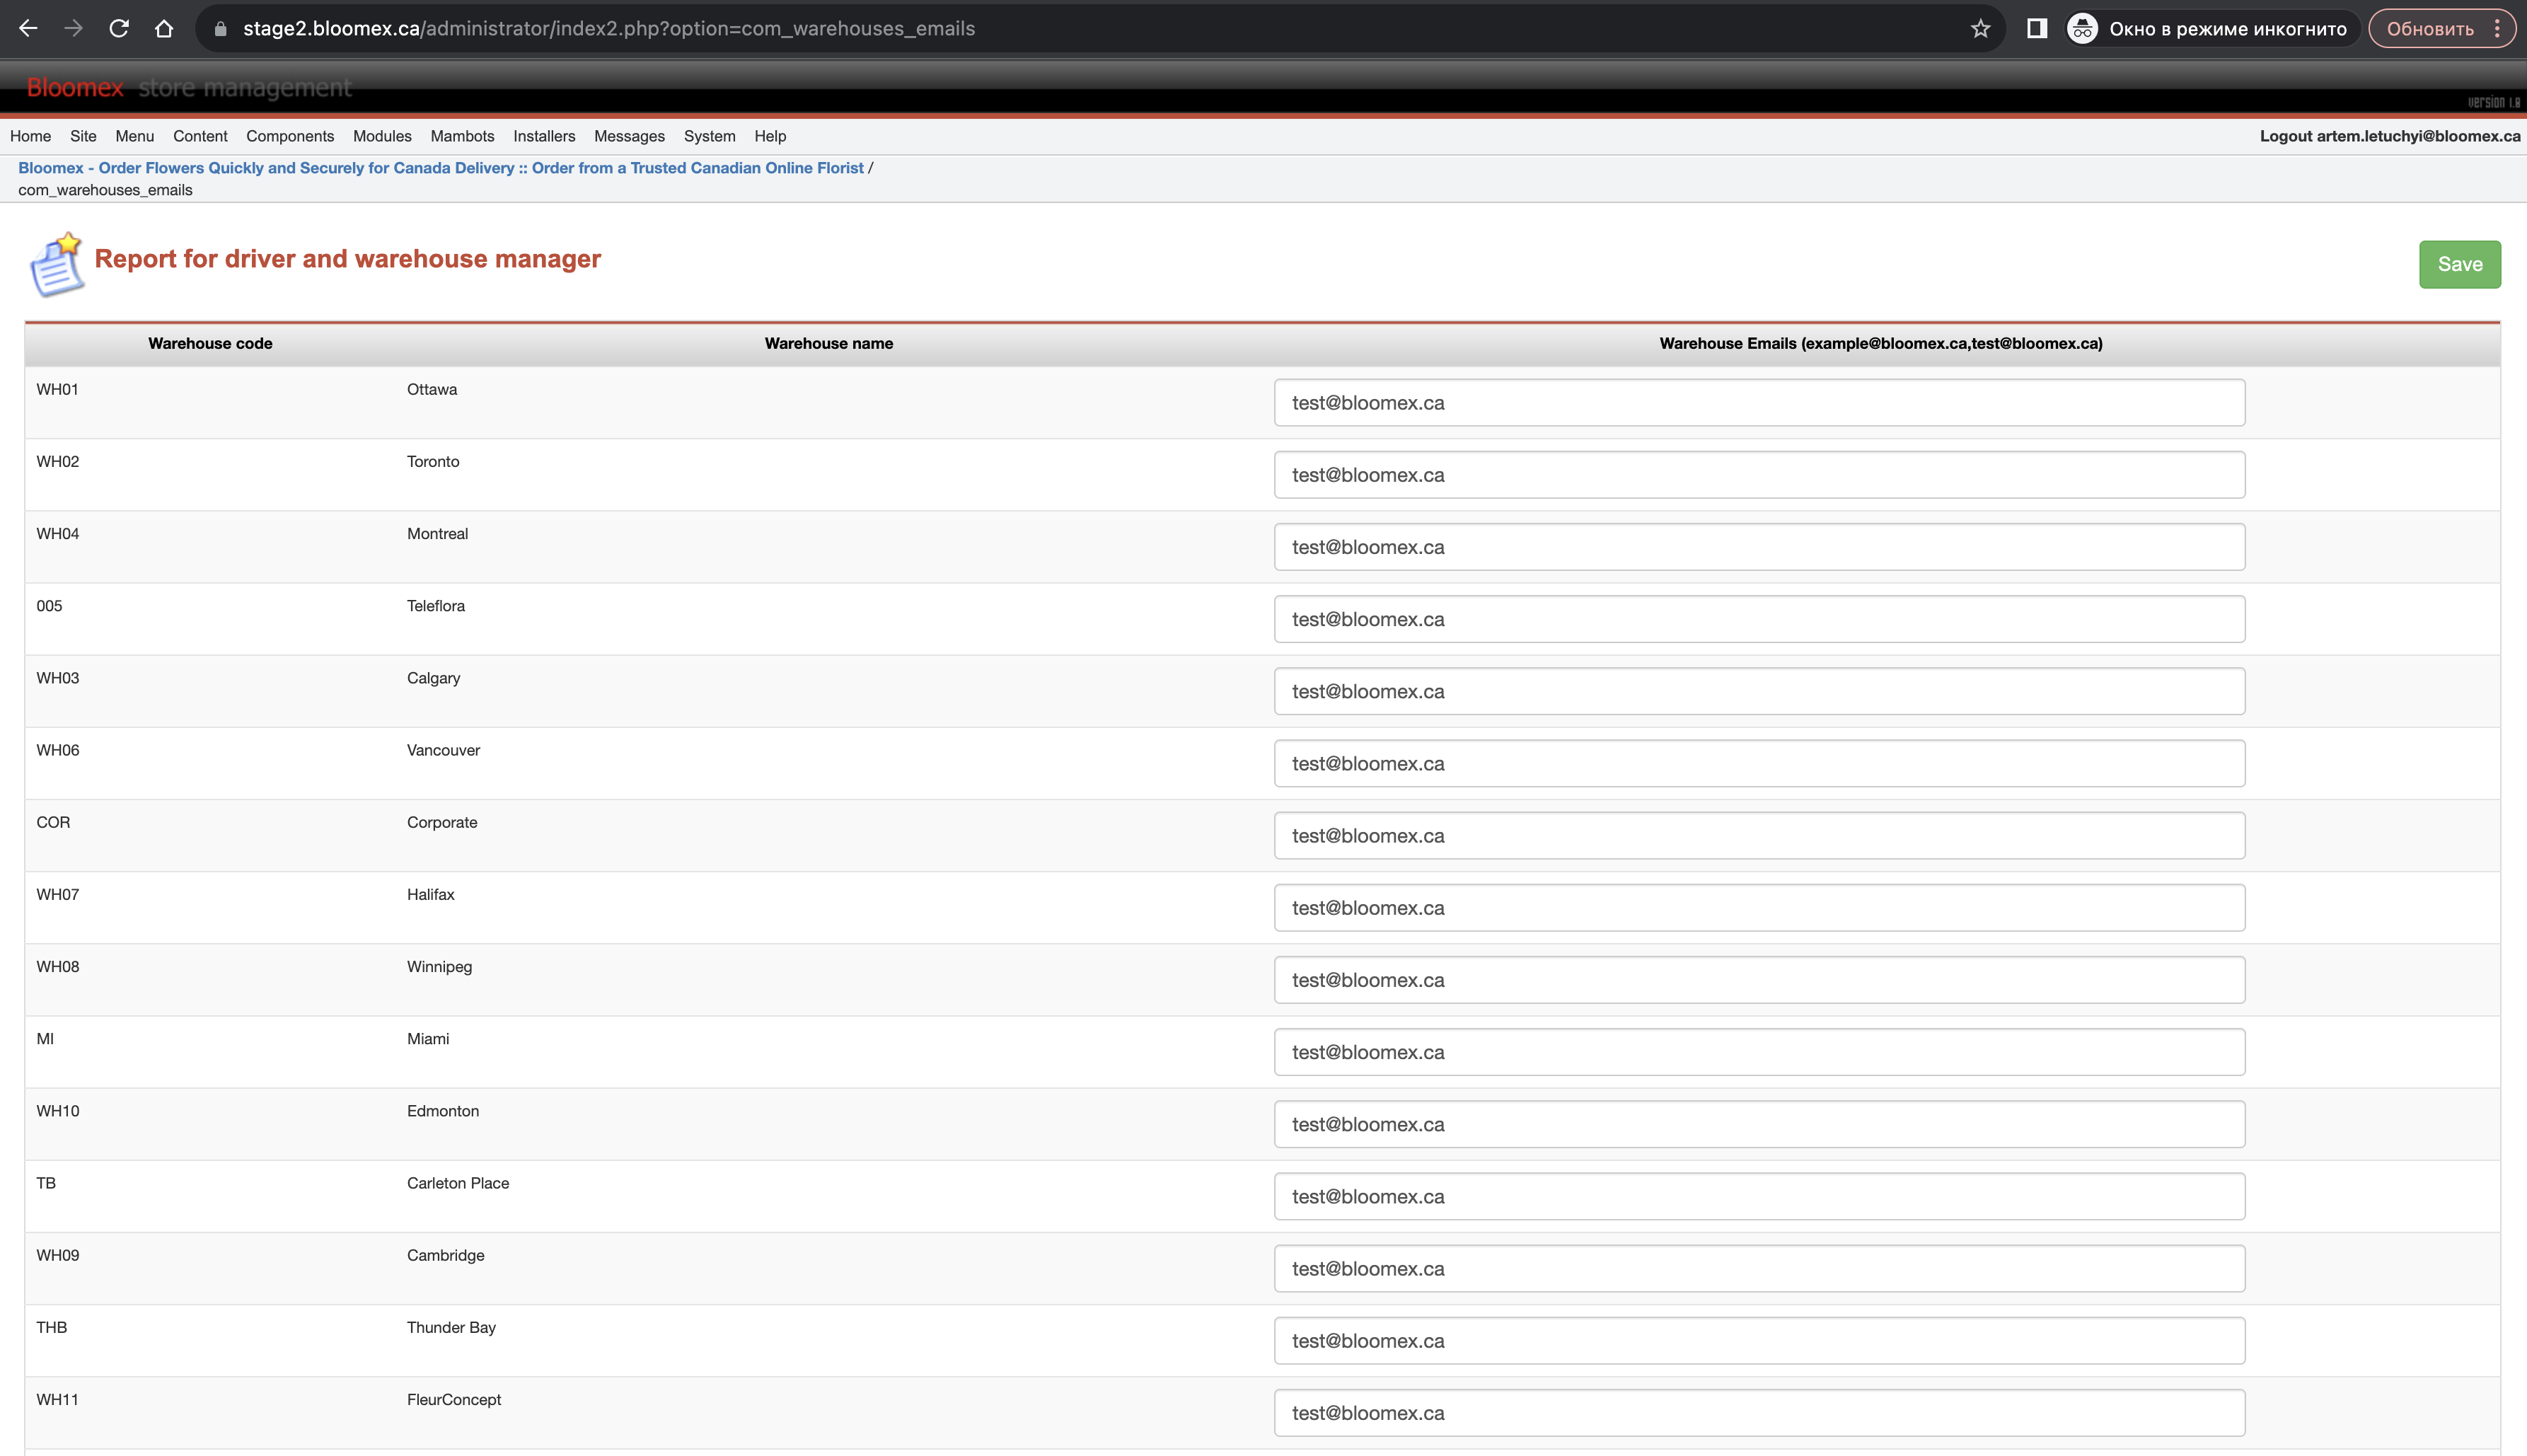
Task: View site security lock icon
Action: [221, 29]
